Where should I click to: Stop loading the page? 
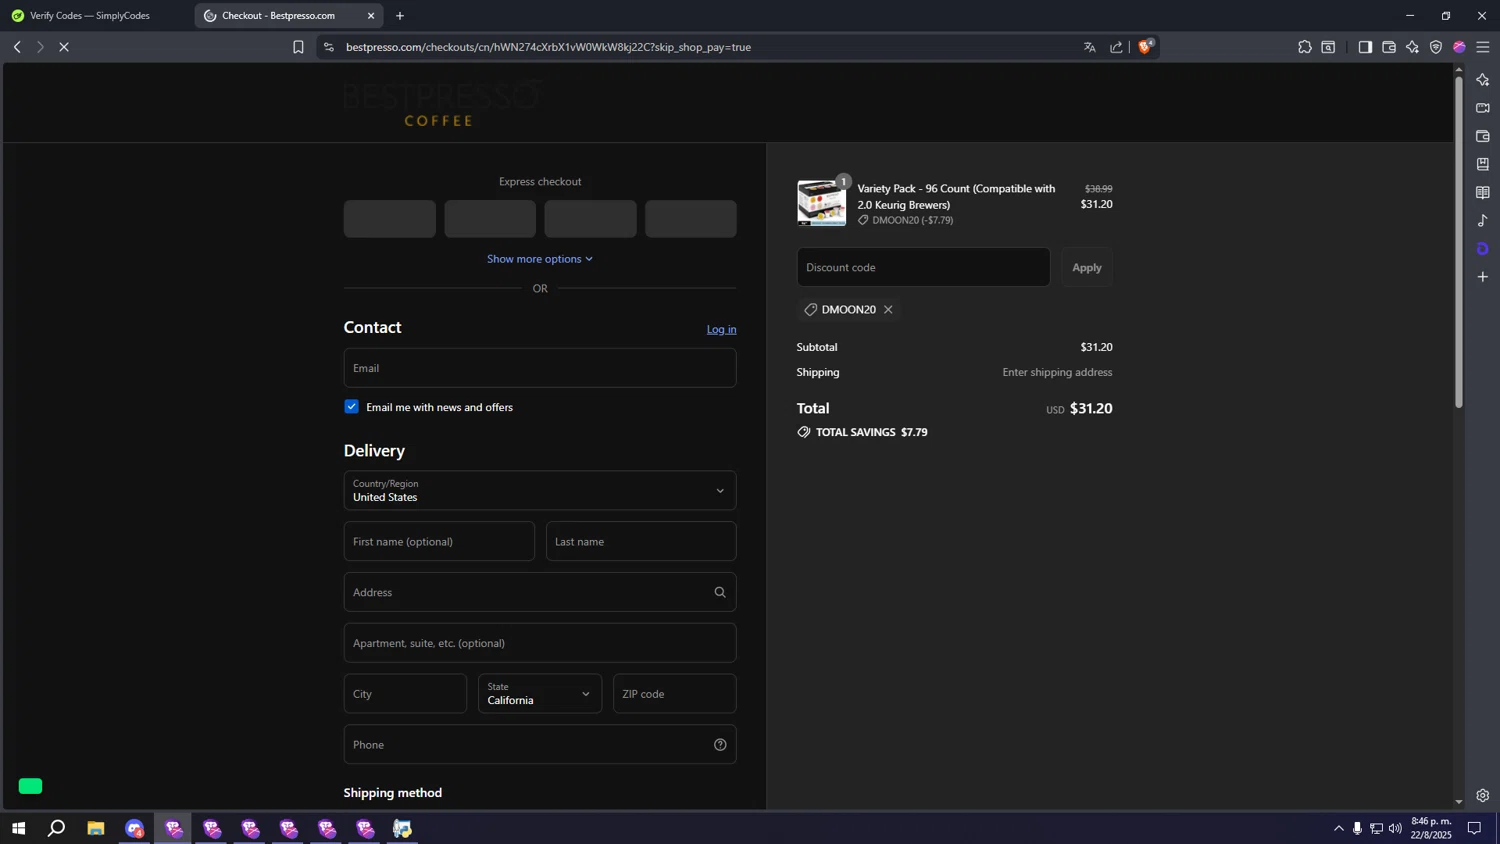point(64,47)
